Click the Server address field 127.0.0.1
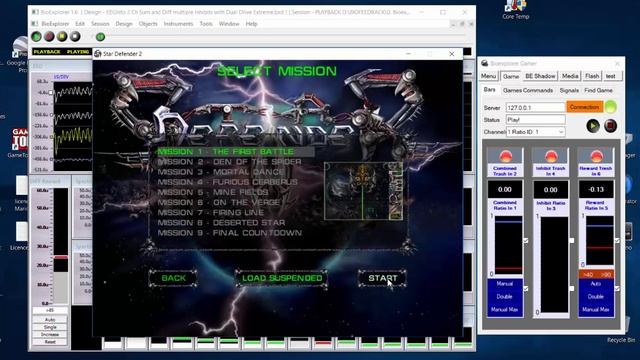This screenshot has height=360, width=640. pos(536,107)
